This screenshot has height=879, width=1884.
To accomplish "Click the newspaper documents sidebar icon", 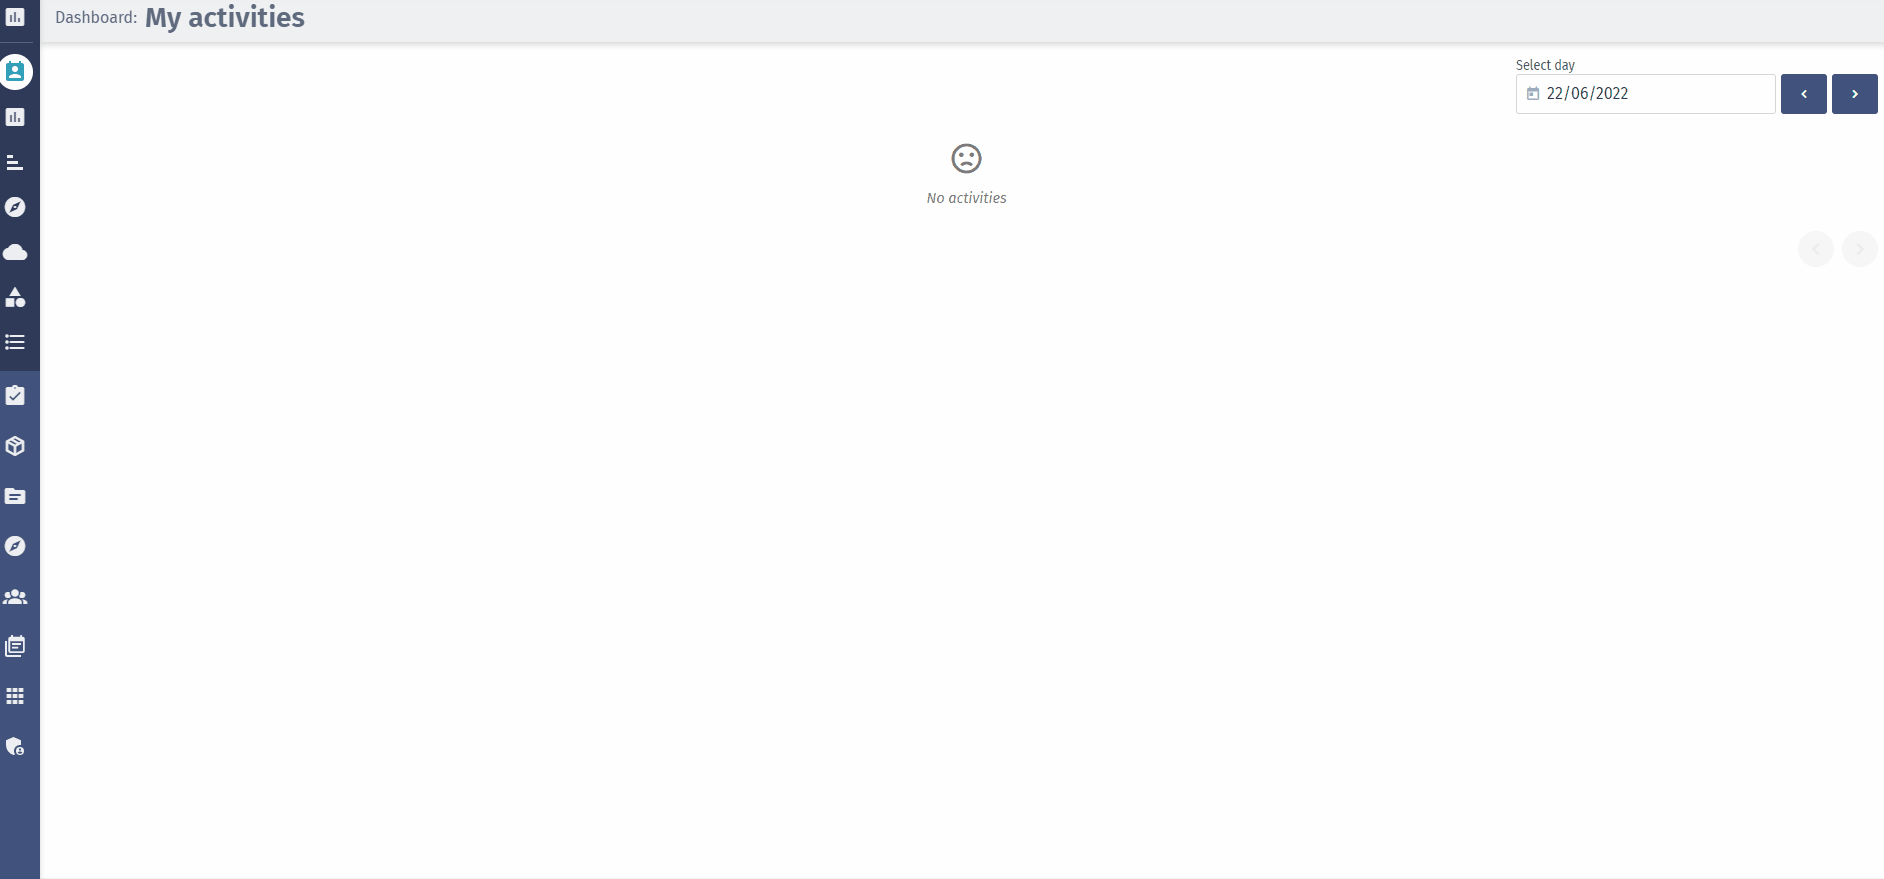I will pyautogui.click(x=15, y=646).
